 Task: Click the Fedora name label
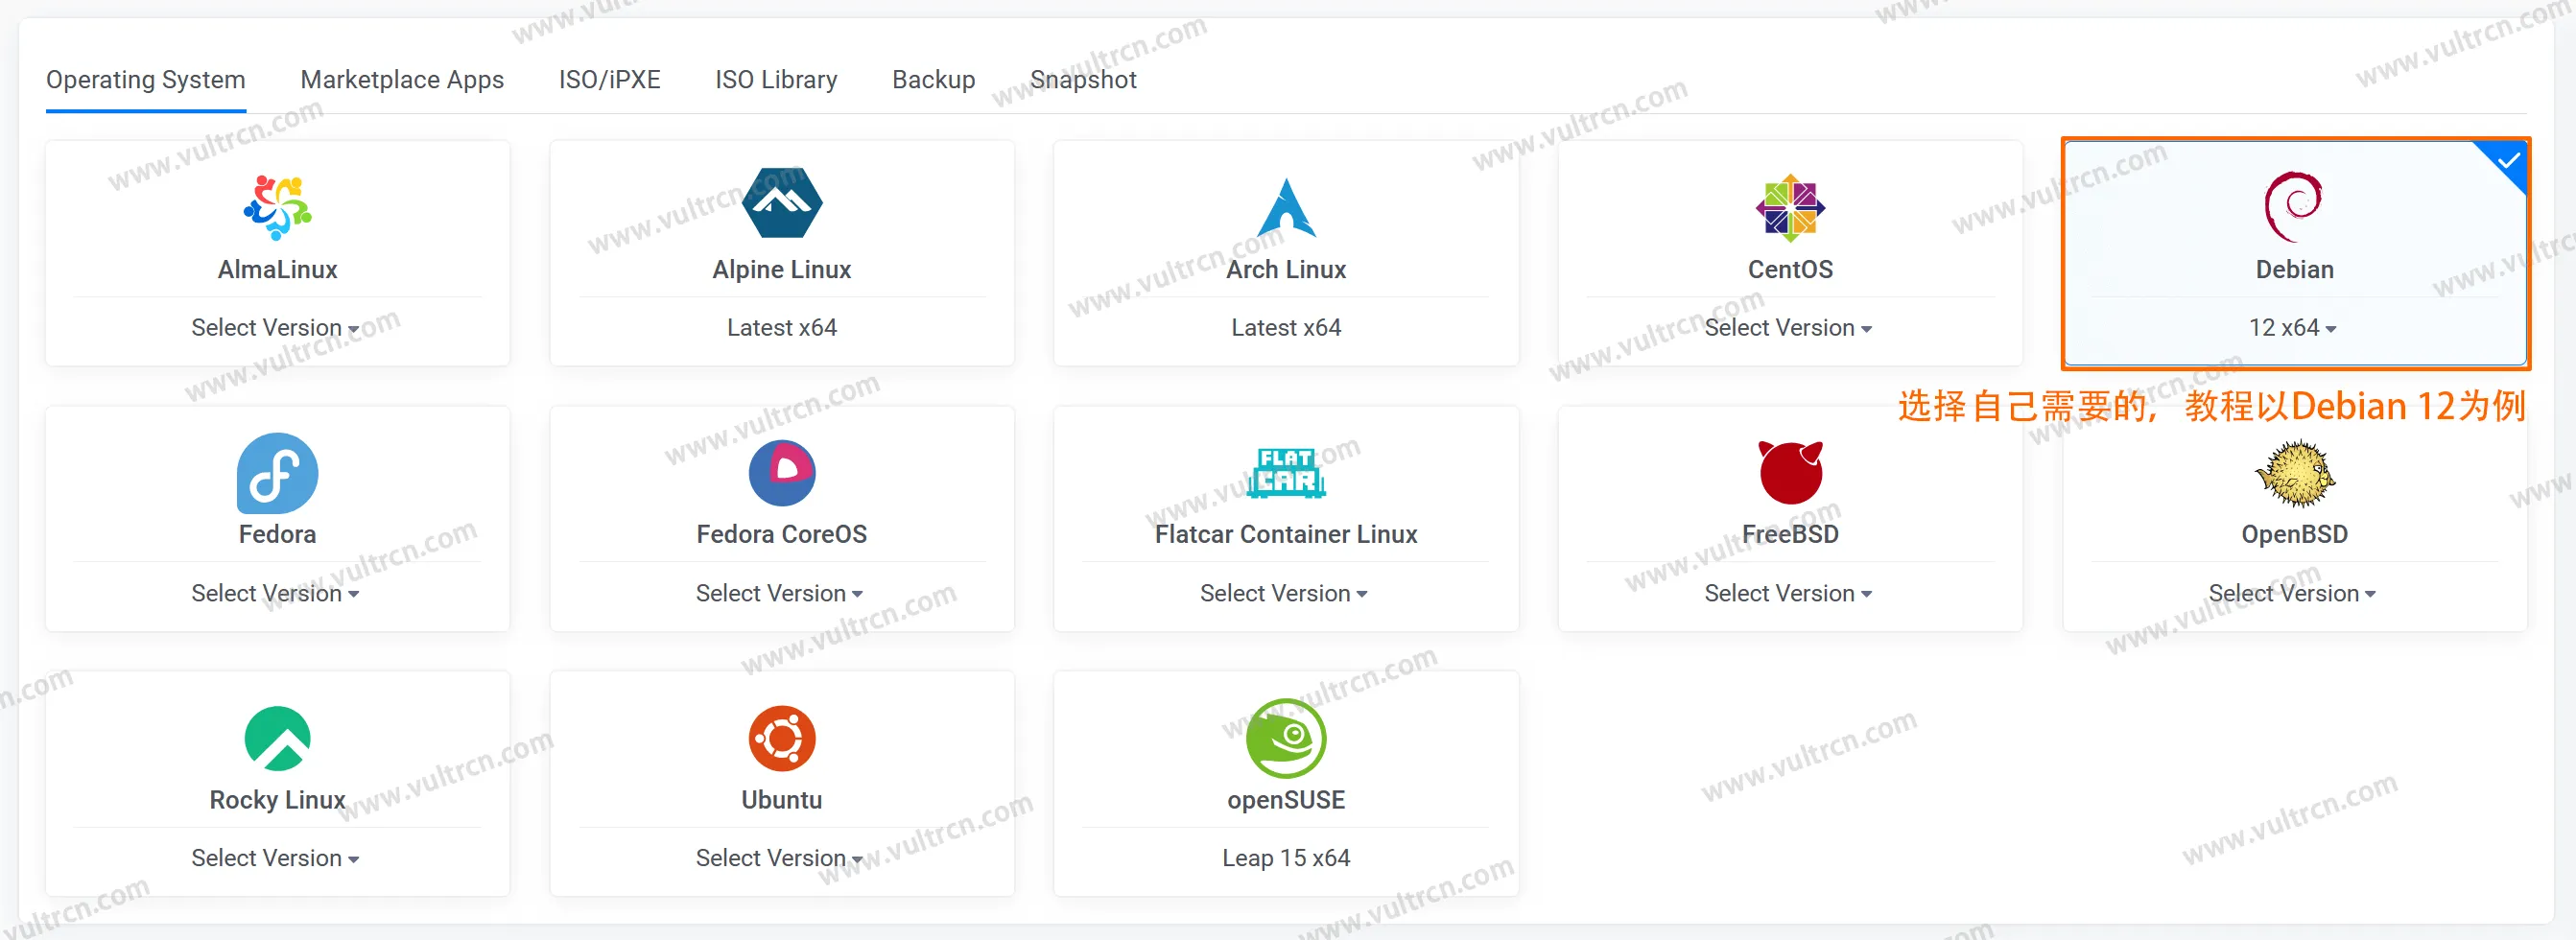click(x=277, y=534)
